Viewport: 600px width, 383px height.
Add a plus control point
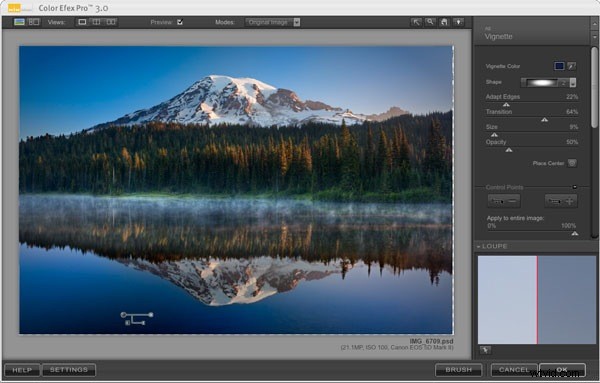pyautogui.click(x=561, y=200)
